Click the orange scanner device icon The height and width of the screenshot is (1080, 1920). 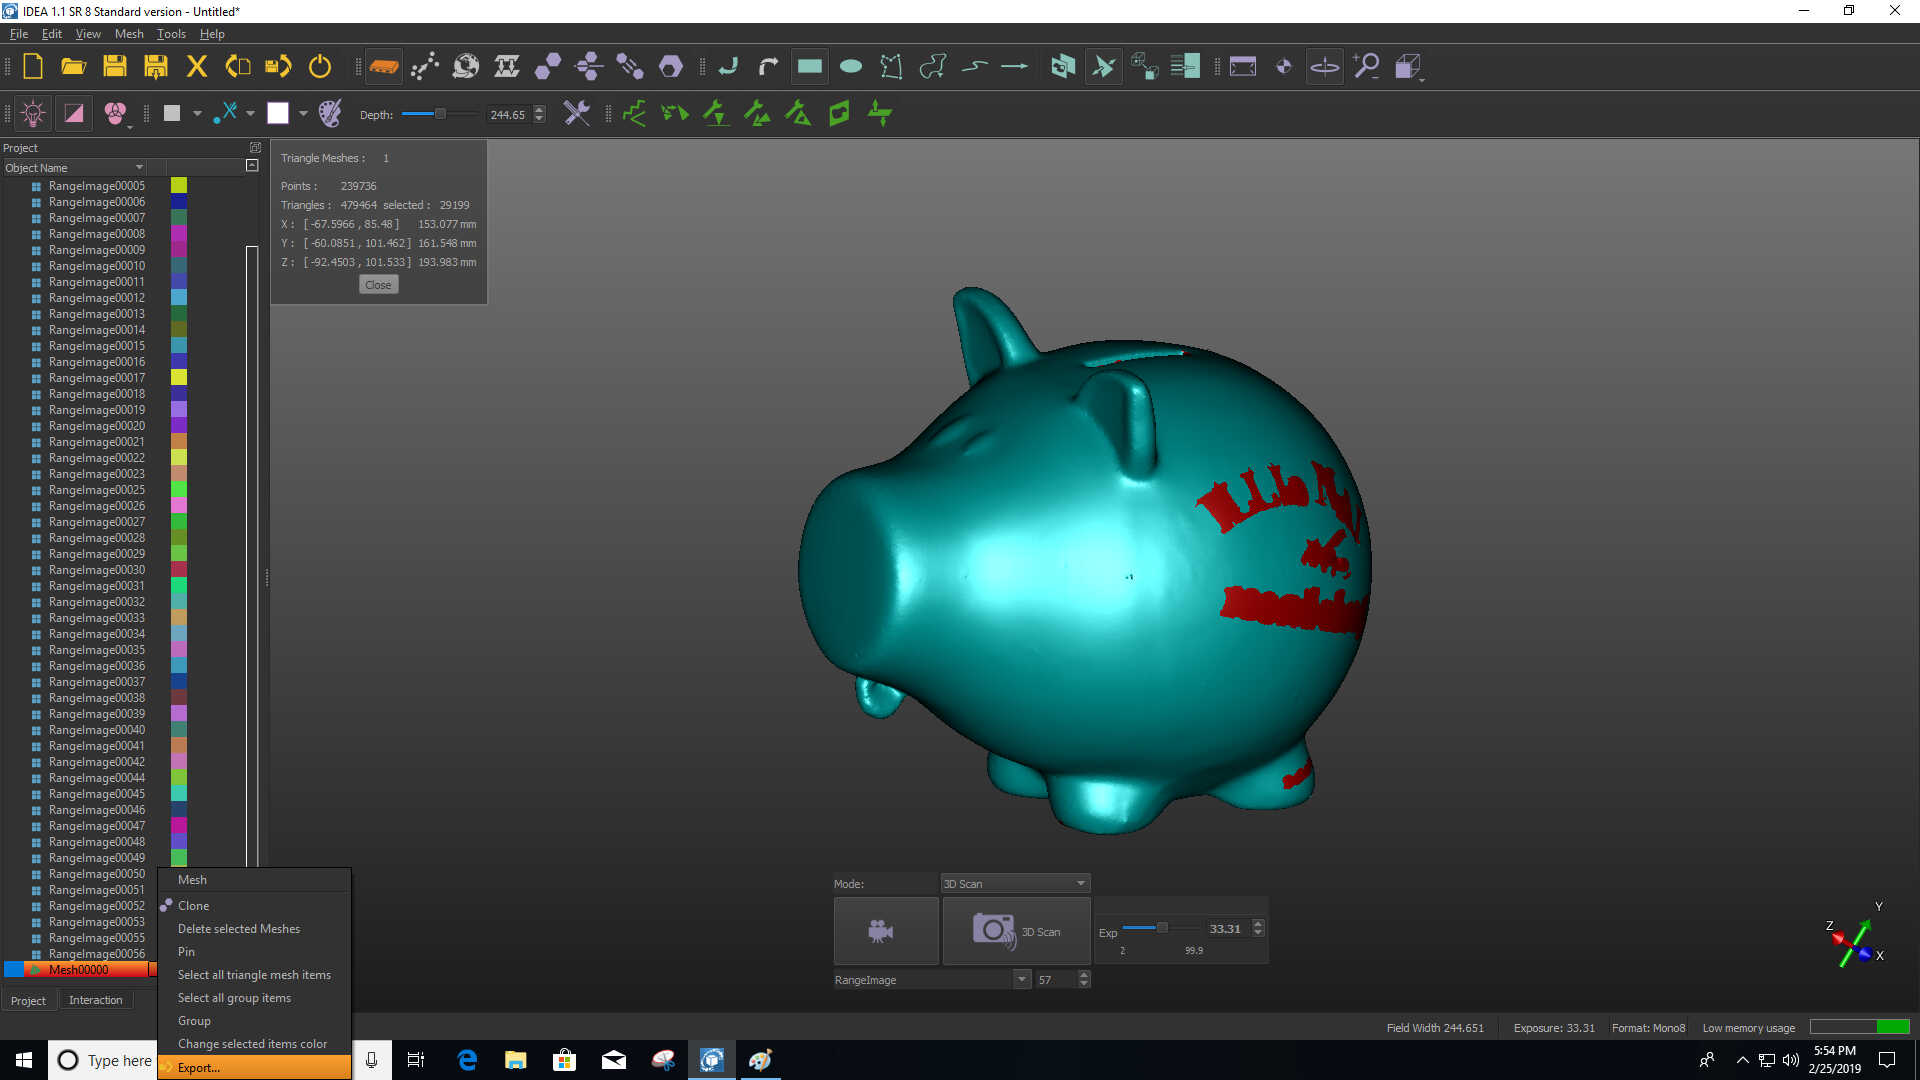coord(383,67)
